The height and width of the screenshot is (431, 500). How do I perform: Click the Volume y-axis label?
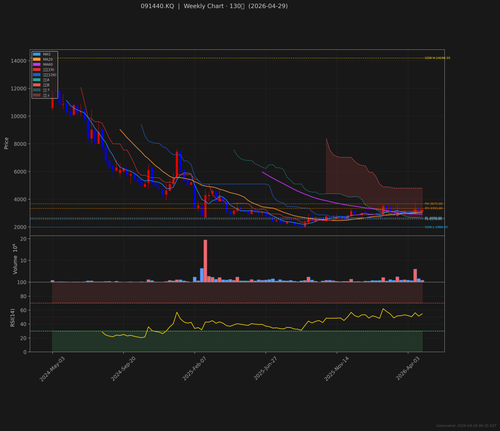15,260
